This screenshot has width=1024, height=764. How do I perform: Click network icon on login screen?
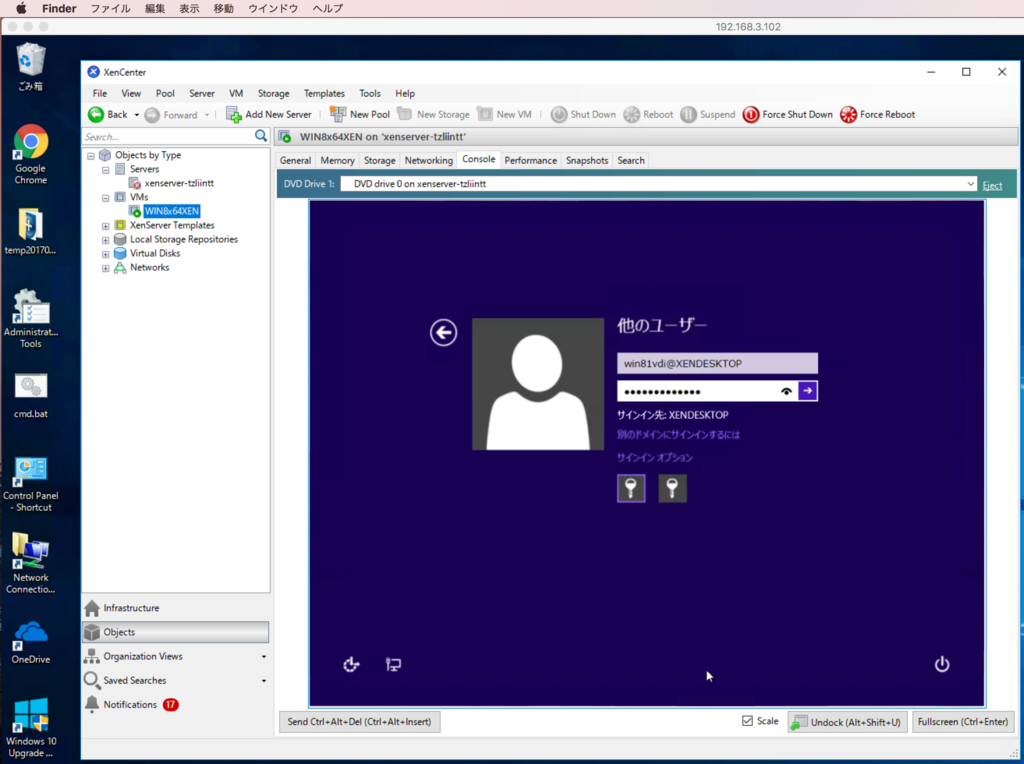(393, 664)
